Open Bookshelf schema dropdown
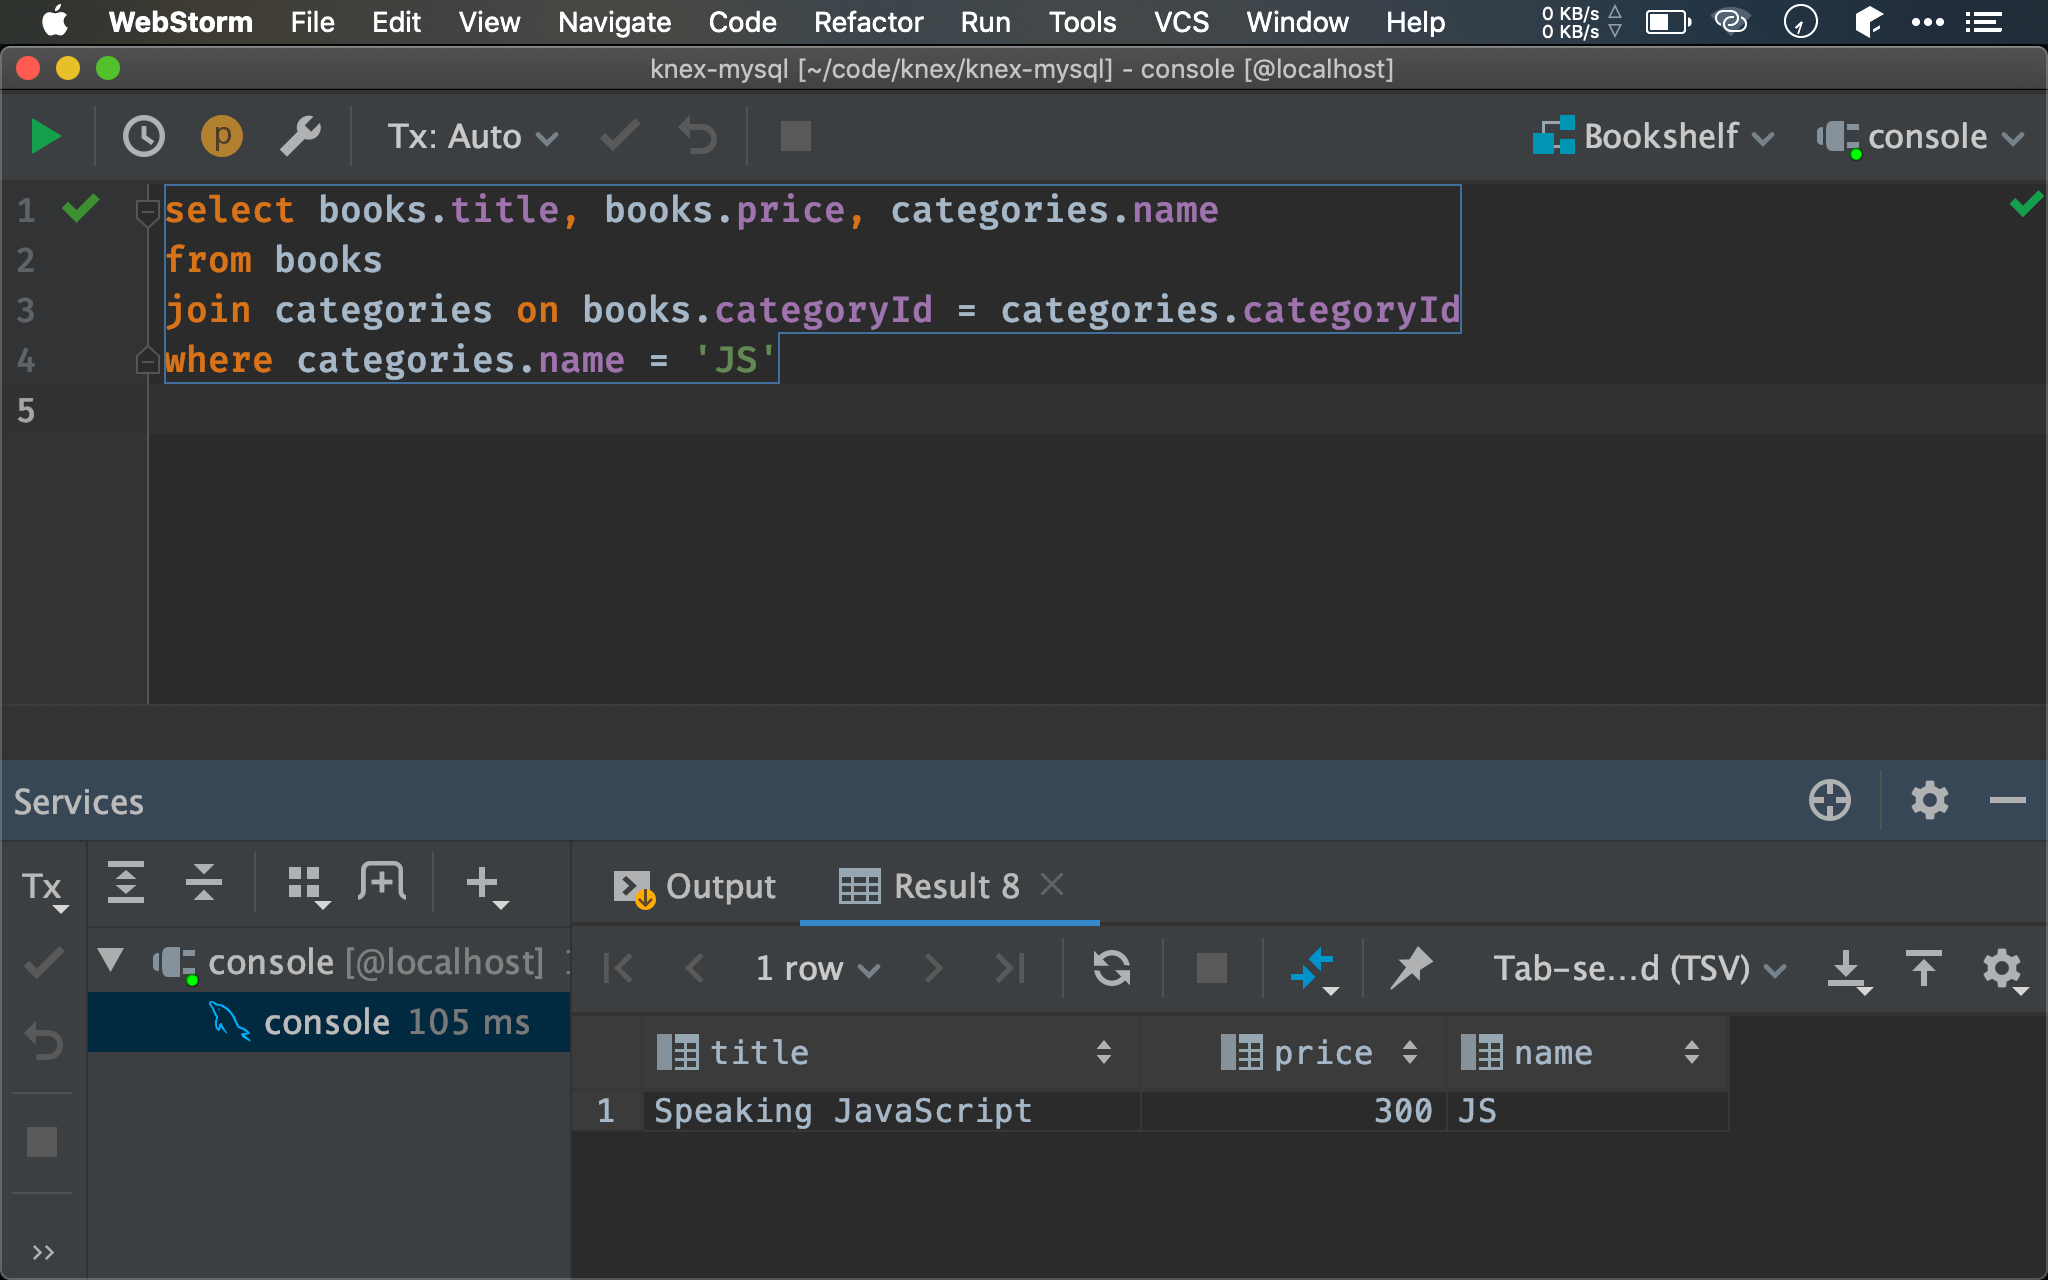The width and height of the screenshot is (2048, 1280). tap(1654, 137)
